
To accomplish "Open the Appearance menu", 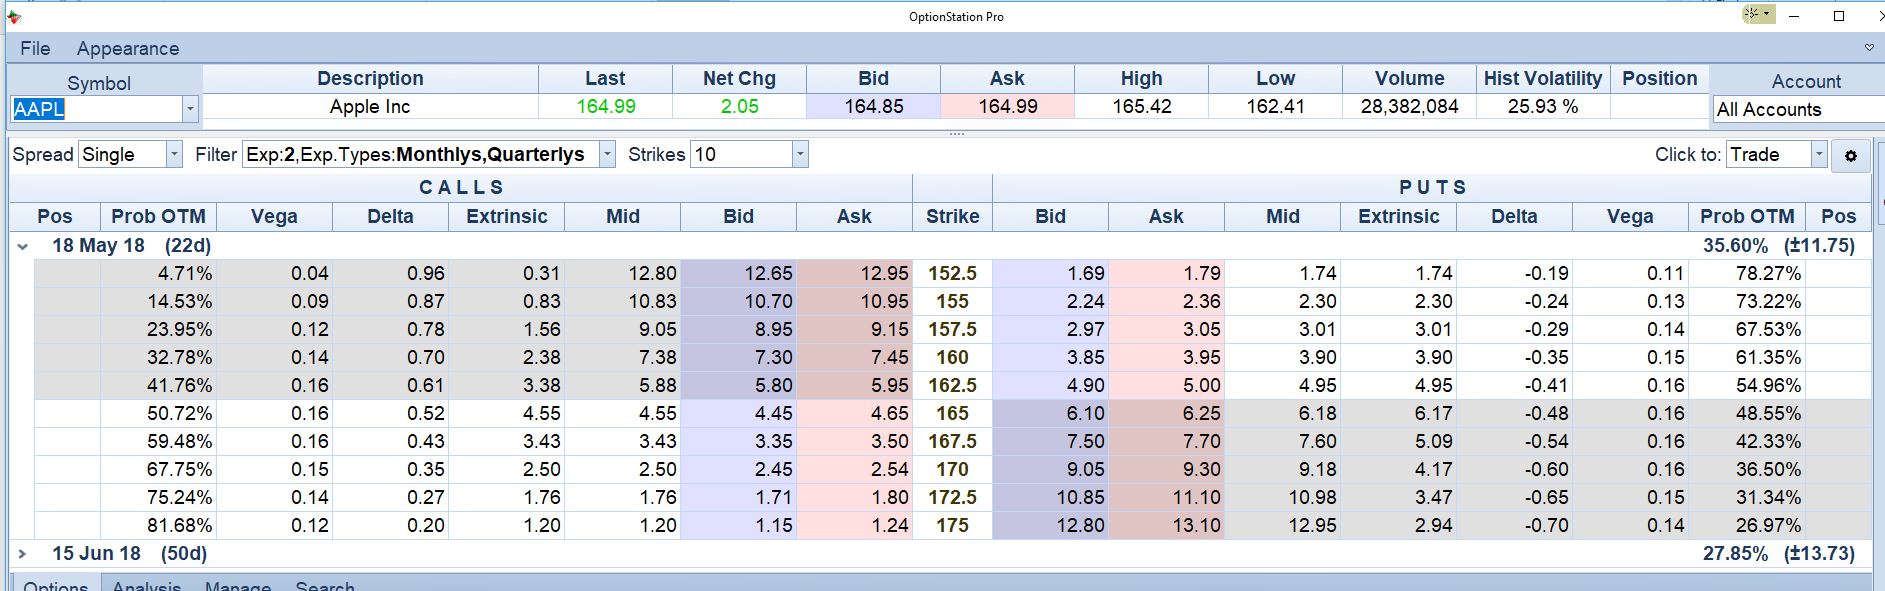I will [128, 48].
